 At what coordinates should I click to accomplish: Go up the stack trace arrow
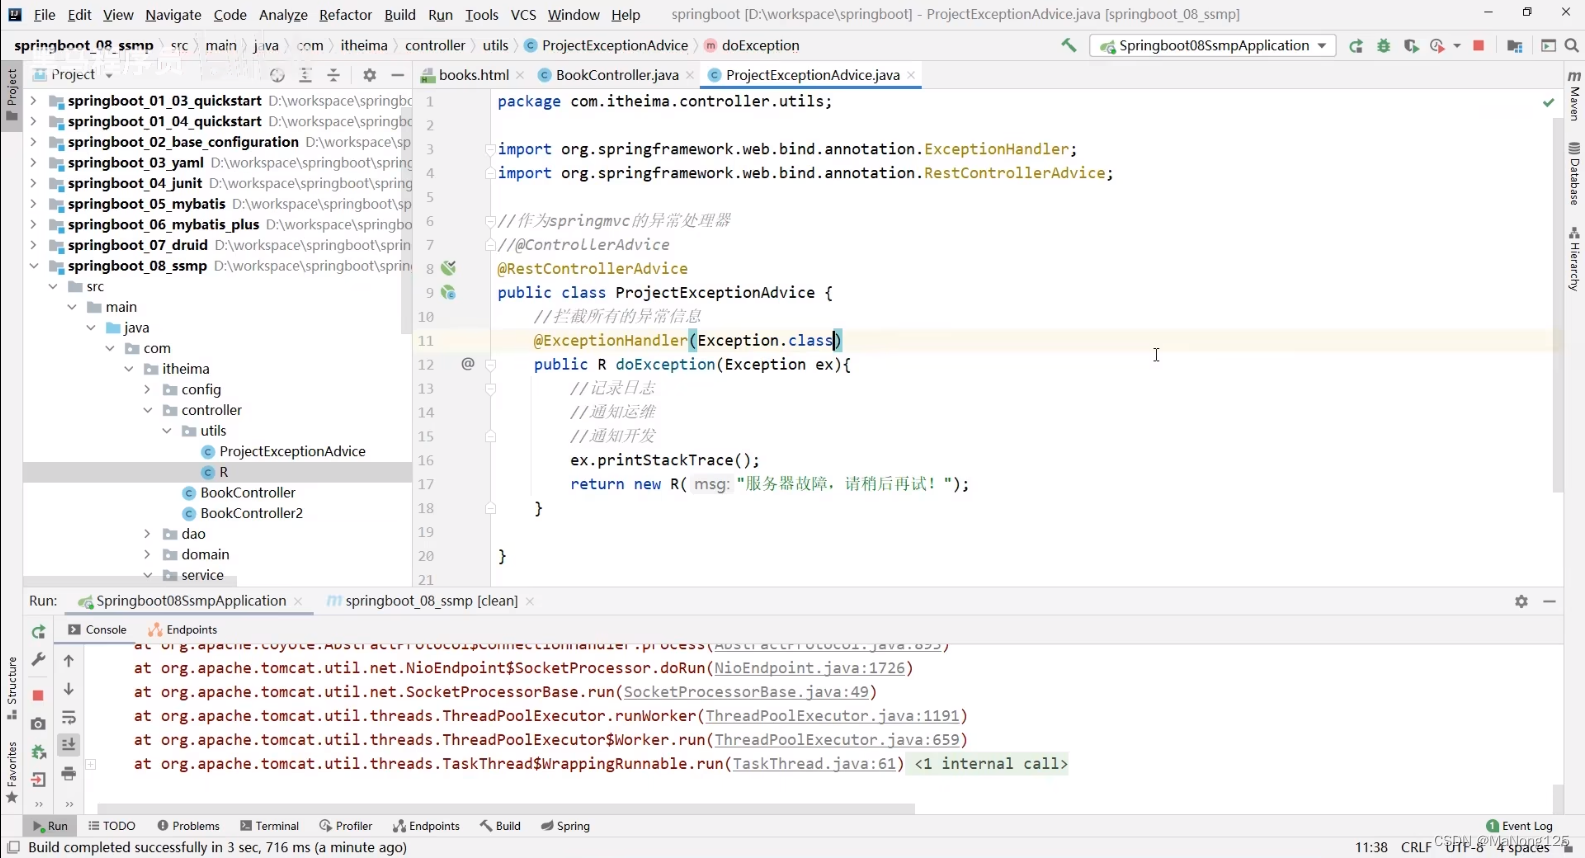(69, 660)
